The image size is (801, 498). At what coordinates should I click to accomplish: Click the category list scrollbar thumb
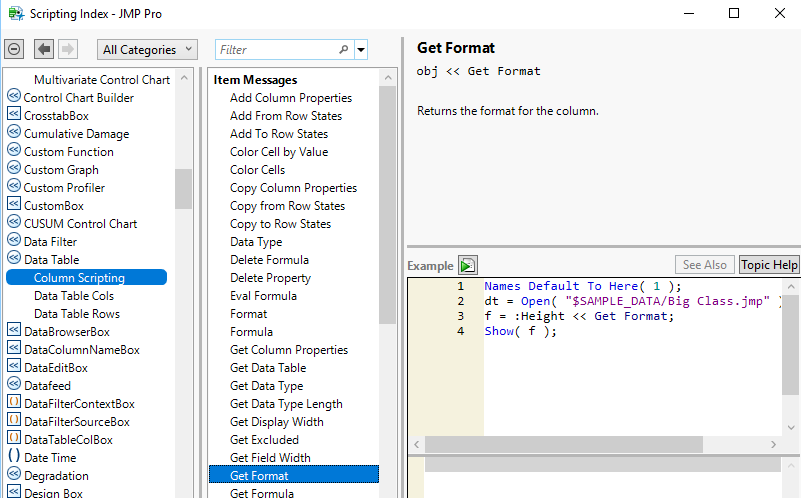(x=183, y=188)
